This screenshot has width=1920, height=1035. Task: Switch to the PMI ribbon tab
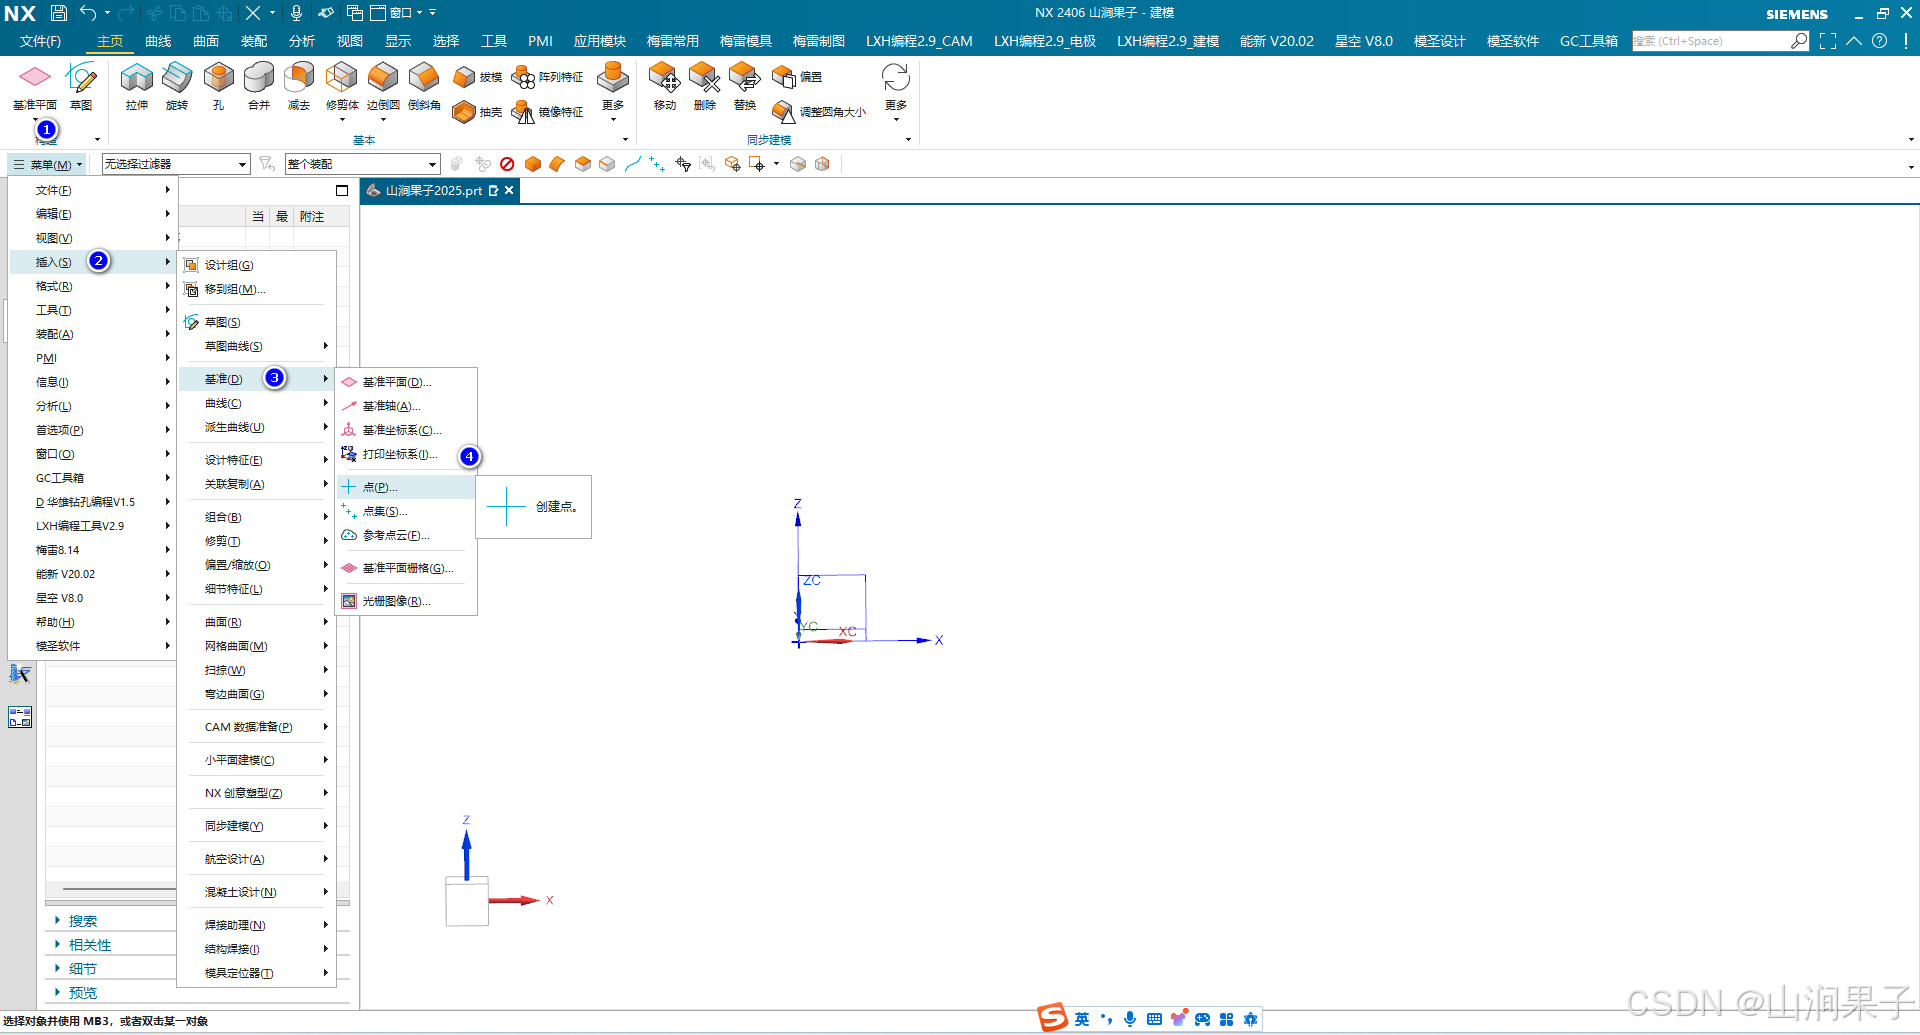(540, 41)
